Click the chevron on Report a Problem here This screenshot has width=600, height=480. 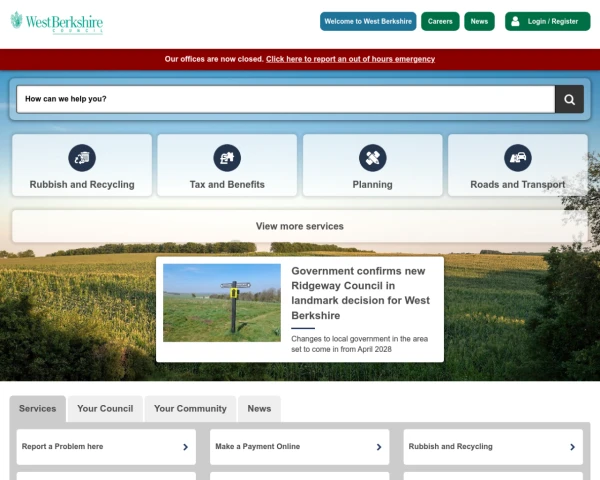(x=186, y=447)
